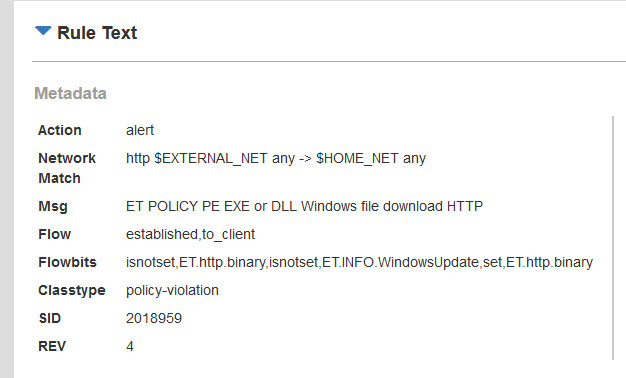626x378 pixels.
Task: Select the policy-violation classtype value
Action: tap(172, 290)
